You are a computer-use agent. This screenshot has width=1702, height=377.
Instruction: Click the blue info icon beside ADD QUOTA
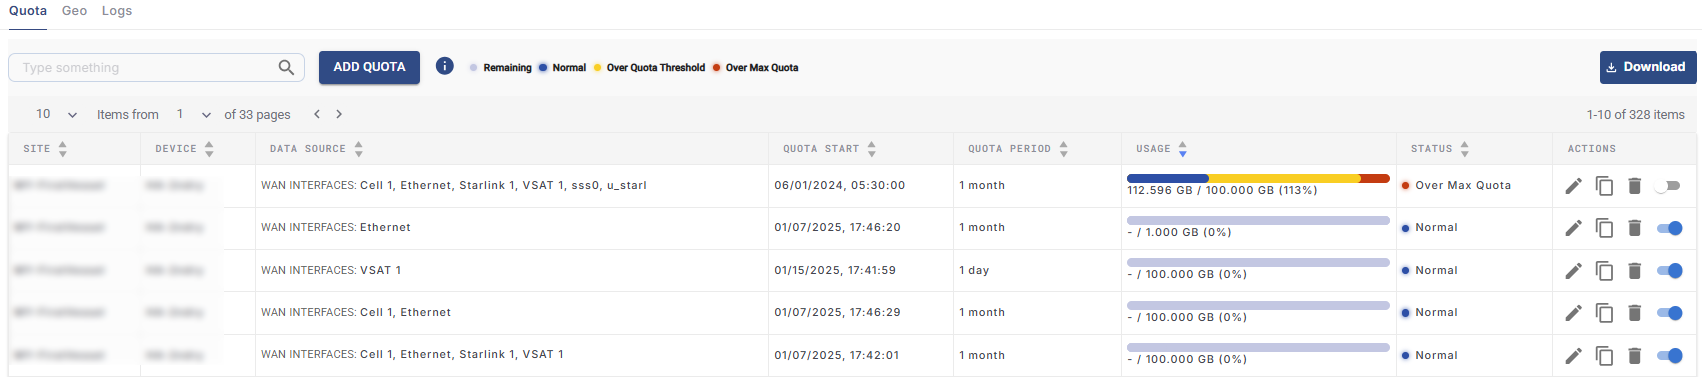pyautogui.click(x=445, y=66)
